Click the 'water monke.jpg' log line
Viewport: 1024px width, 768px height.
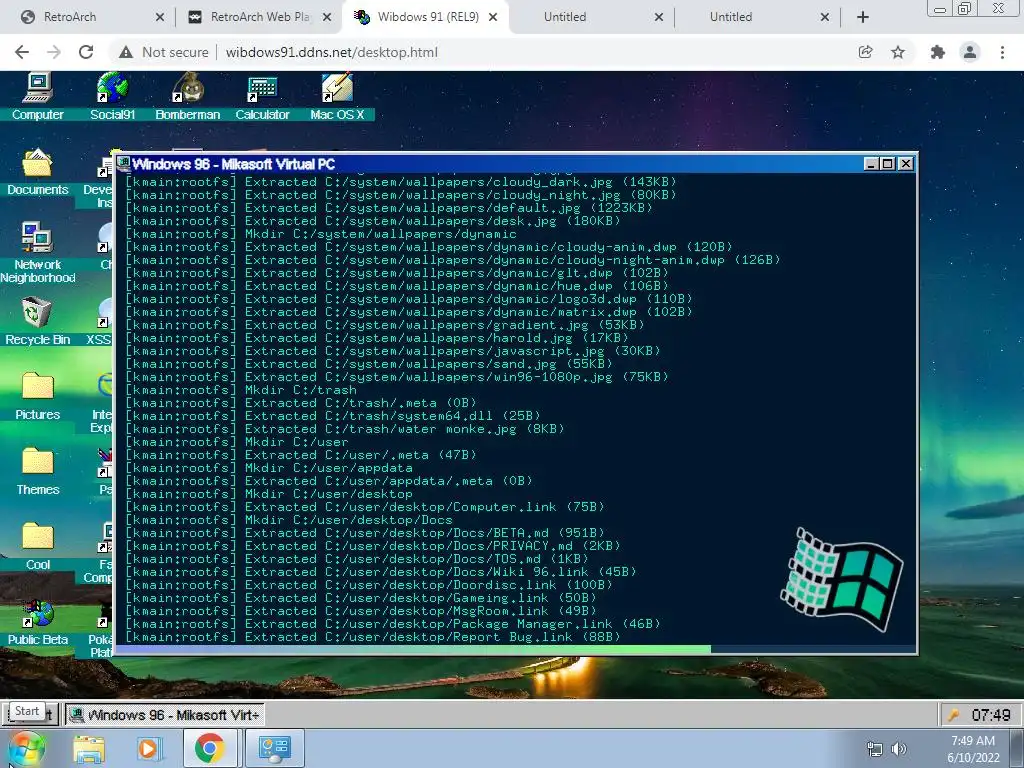coord(344,429)
